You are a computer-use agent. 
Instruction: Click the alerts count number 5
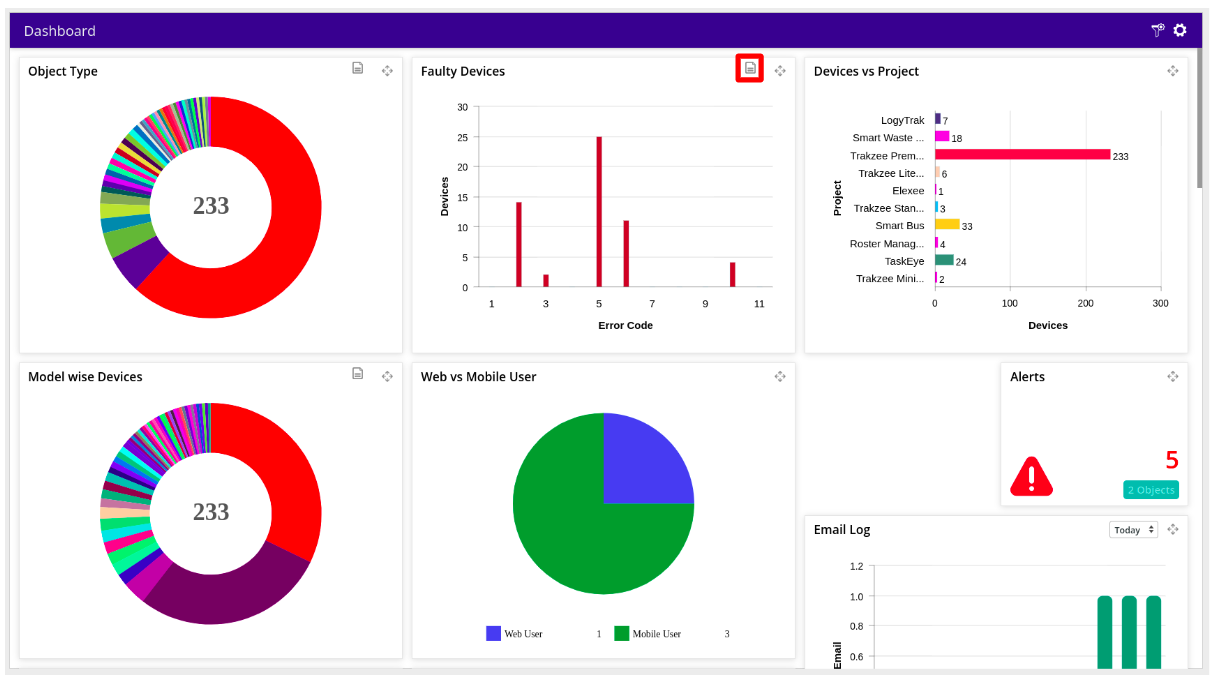click(x=1171, y=460)
